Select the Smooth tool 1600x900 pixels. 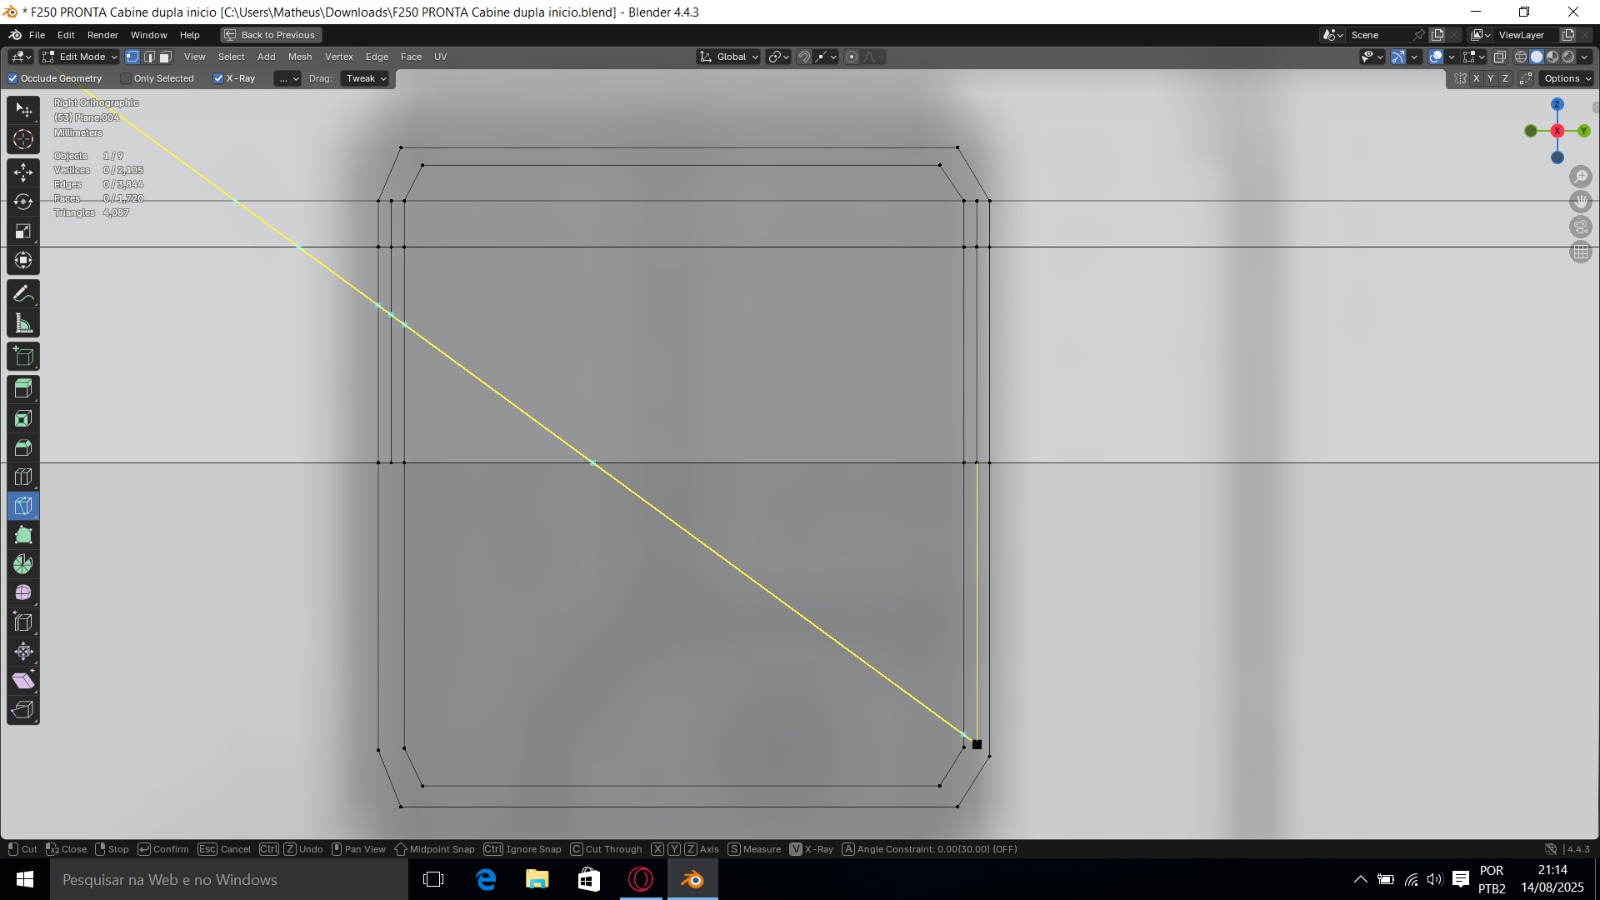24,593
